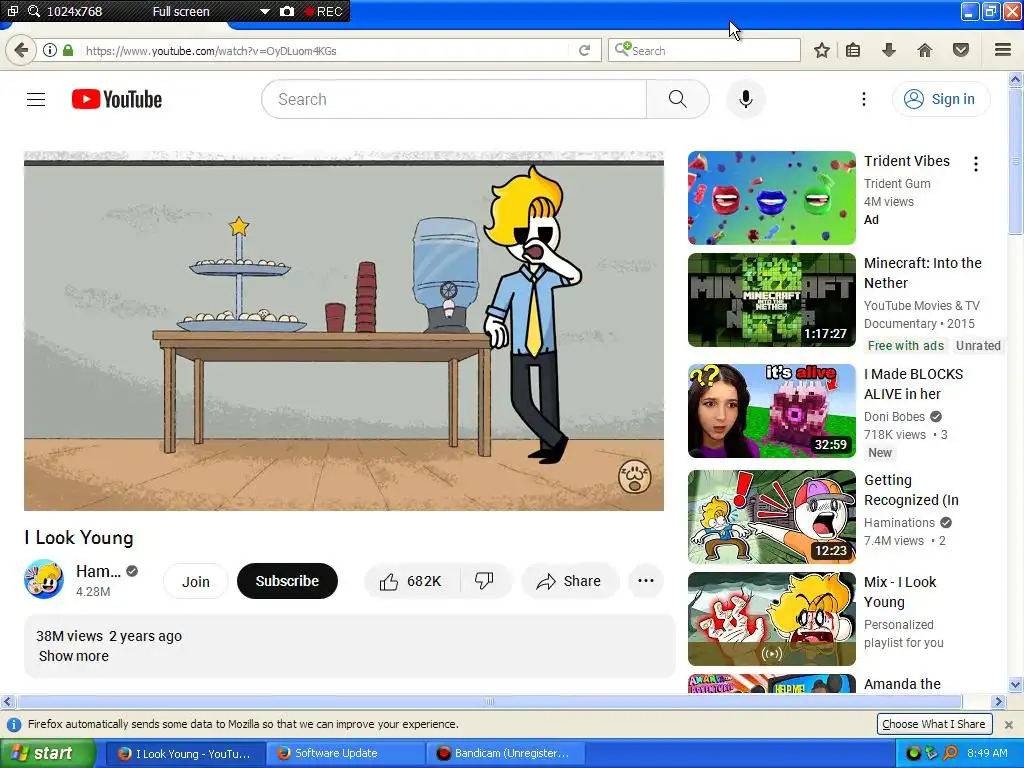The image size is (1024, 768).
Task: Click the Ham... channel name under video
Action: [x=98, y=571]
